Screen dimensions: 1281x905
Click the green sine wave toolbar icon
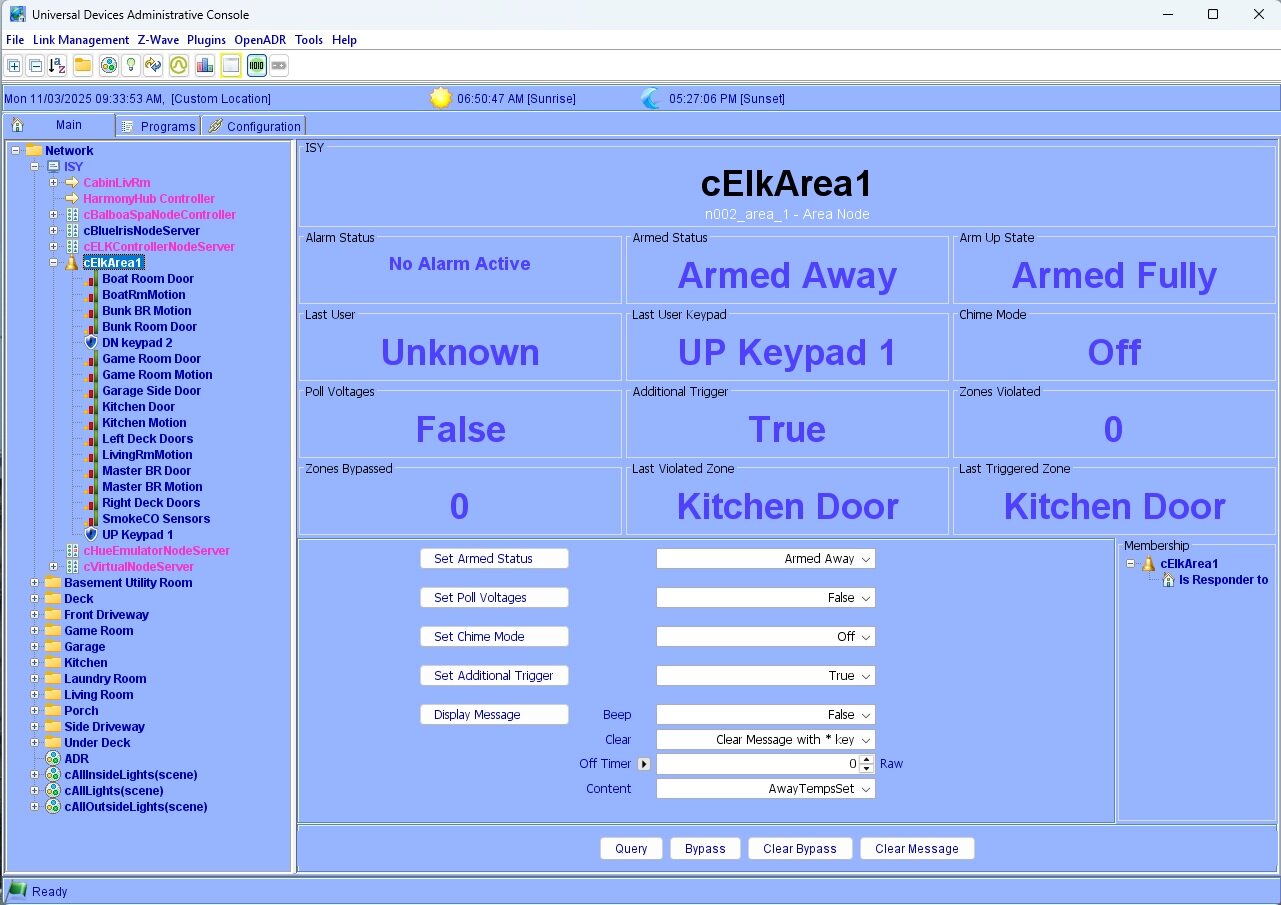pyautogui.click(x=179, y=66)
